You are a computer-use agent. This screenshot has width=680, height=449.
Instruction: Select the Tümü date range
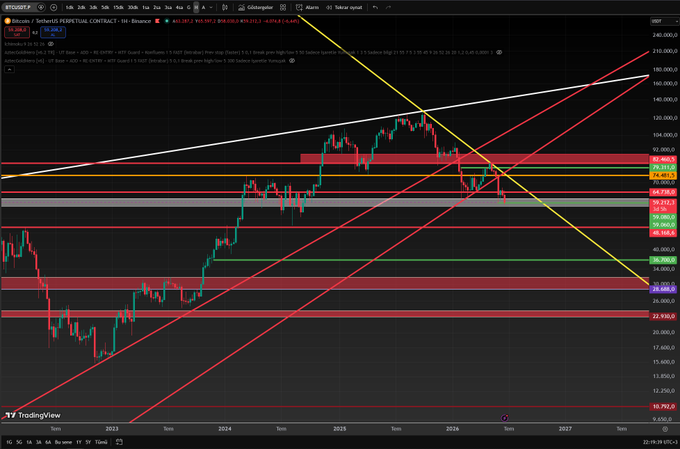(x=101, y=442)
